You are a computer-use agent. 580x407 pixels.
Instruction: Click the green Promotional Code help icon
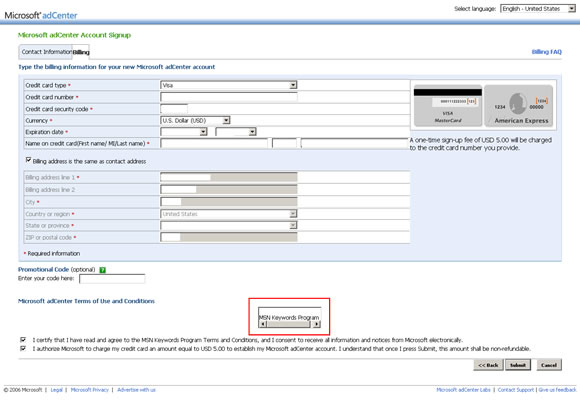point(102,270)
